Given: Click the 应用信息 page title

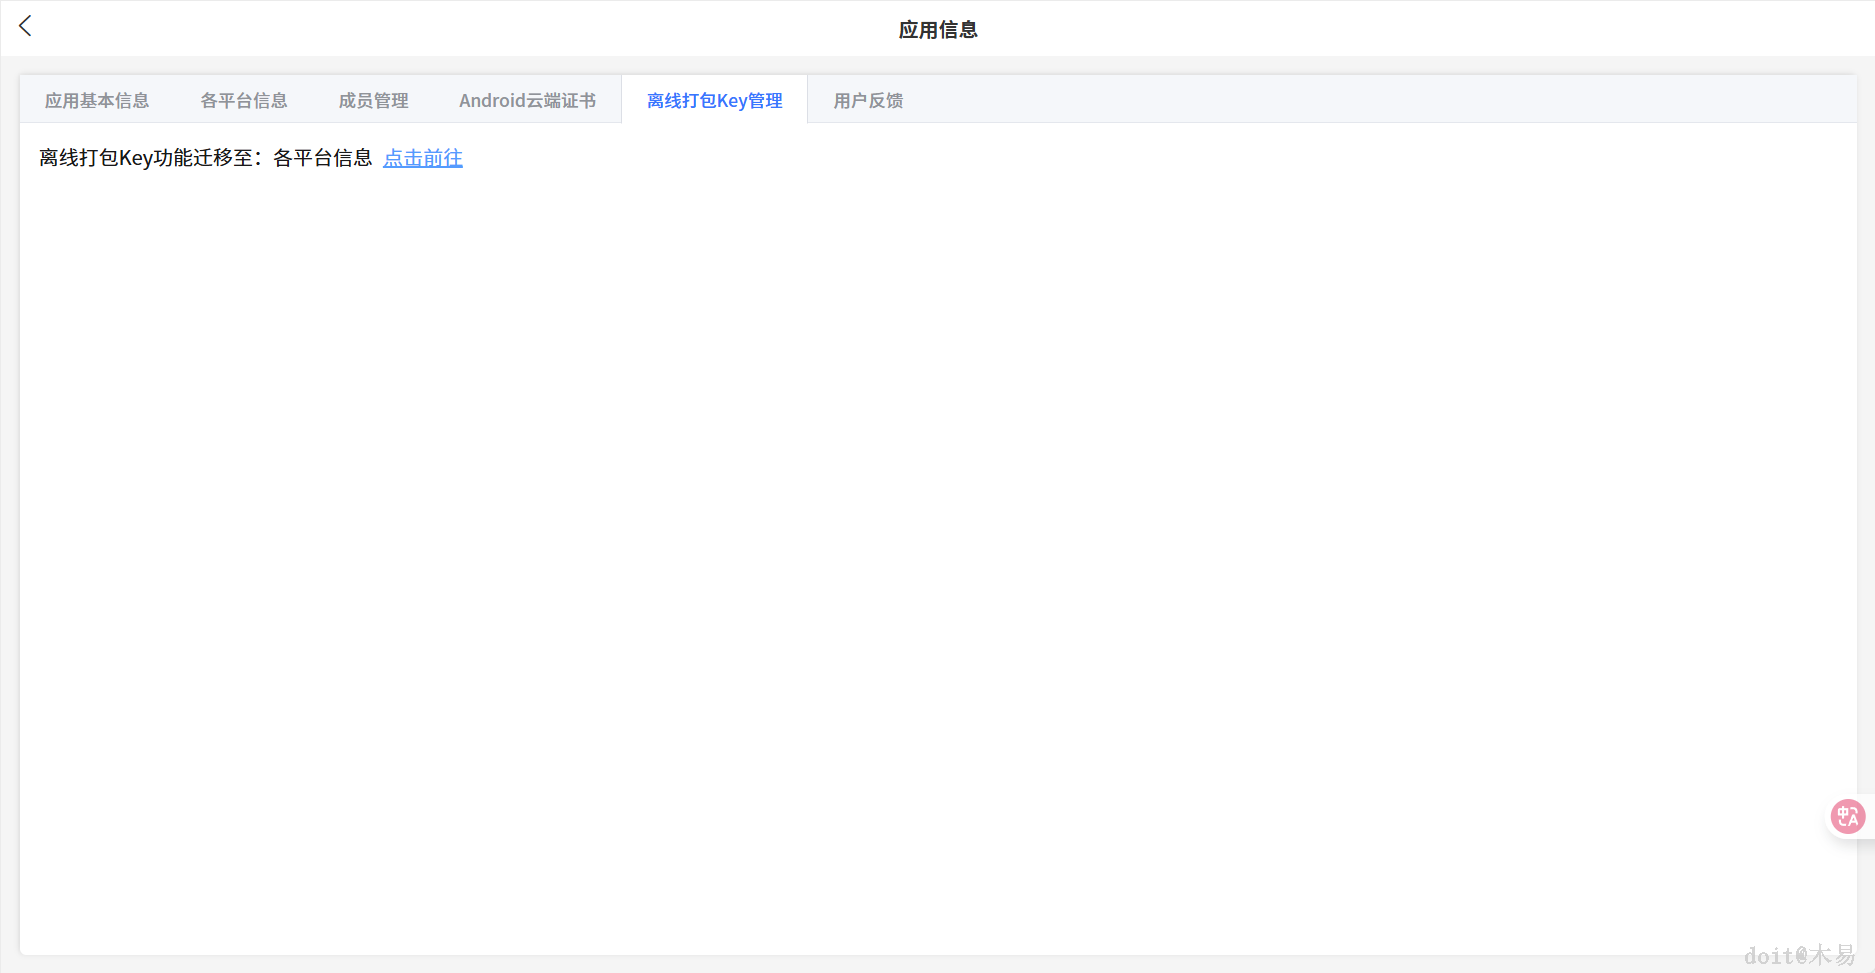Looking at the screenshot, I should click(938, 29).
